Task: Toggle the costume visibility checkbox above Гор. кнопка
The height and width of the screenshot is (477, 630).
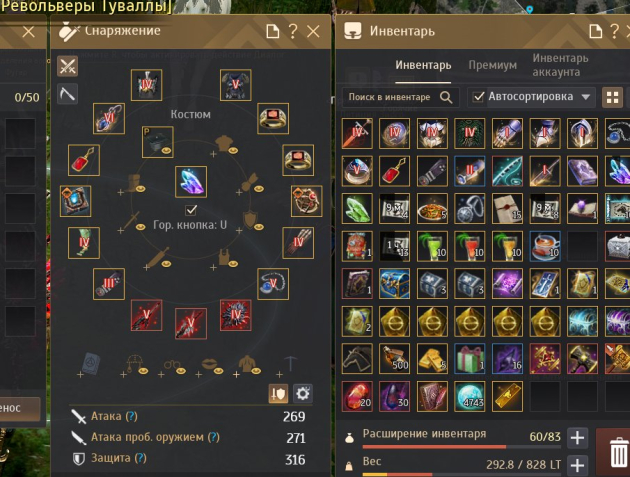Action: (x=191, y=210)
